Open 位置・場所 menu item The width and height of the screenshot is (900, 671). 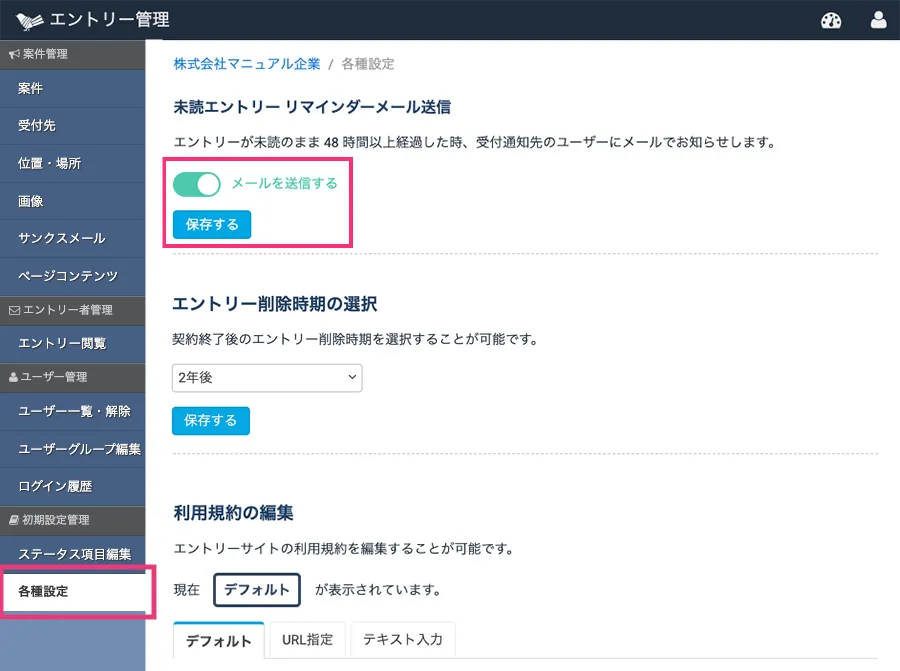[49, 164]
